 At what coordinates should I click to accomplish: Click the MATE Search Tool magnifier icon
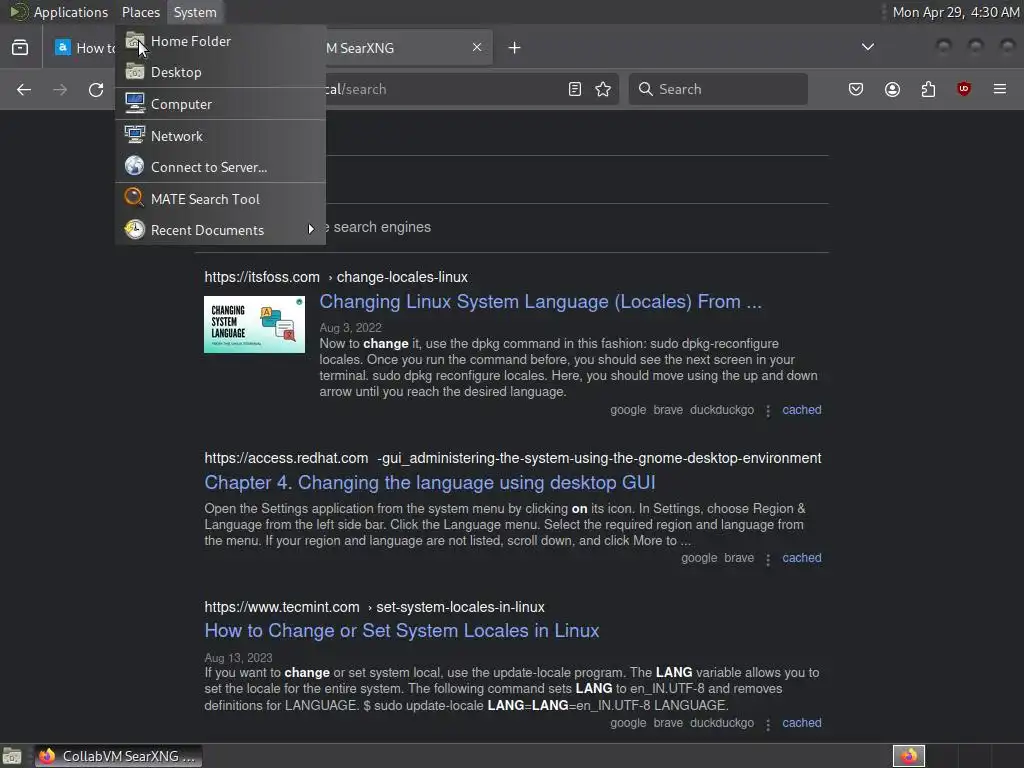tap(135, 198)
